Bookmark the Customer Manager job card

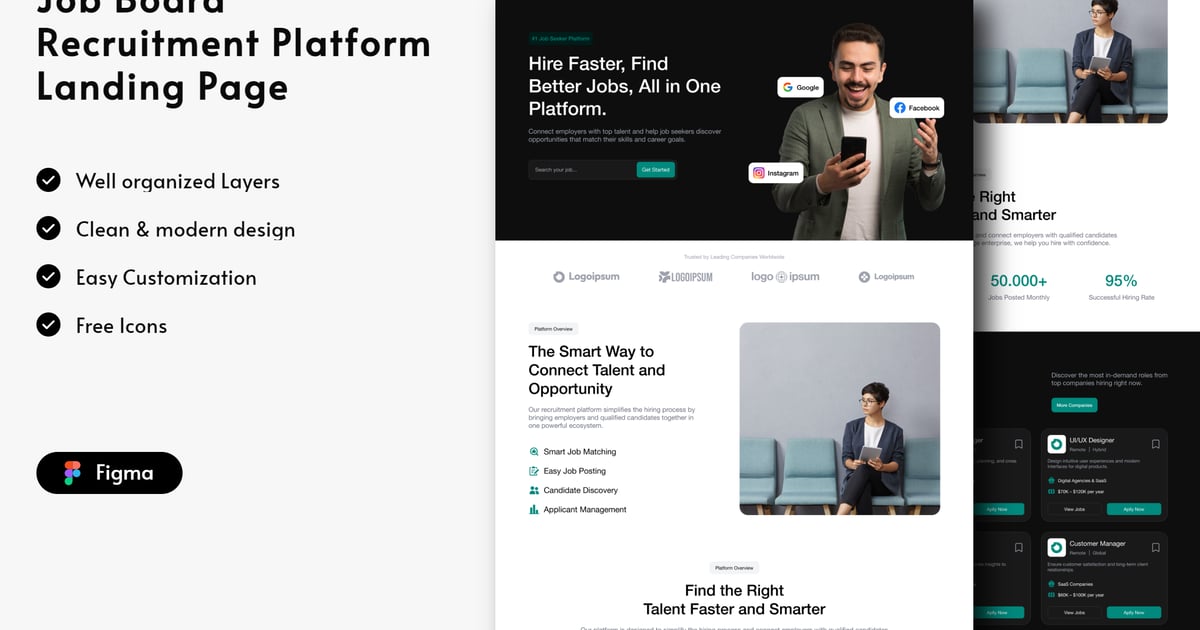point(1155,548)
